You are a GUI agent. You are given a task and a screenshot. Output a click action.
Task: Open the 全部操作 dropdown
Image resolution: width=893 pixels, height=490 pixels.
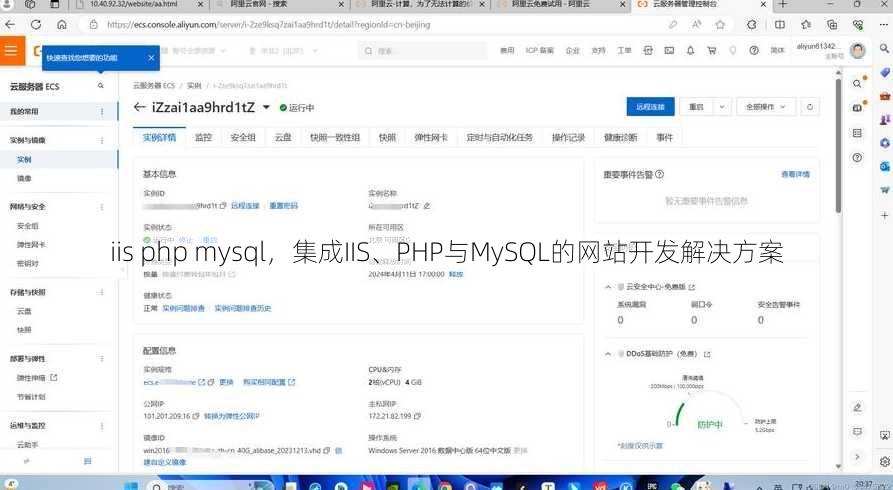click(765, 107)
